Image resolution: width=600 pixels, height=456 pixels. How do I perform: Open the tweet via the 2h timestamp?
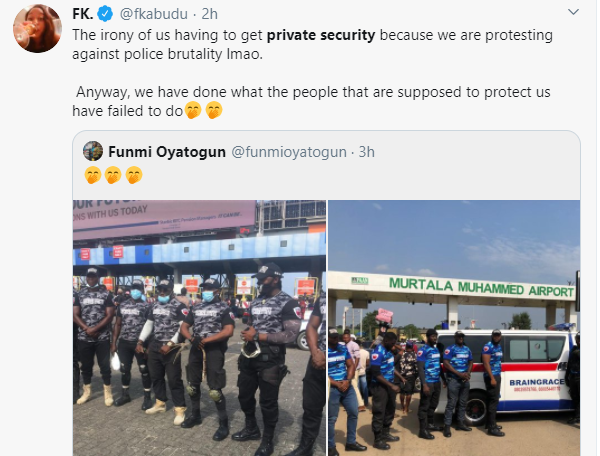click(x=208, y=15)
